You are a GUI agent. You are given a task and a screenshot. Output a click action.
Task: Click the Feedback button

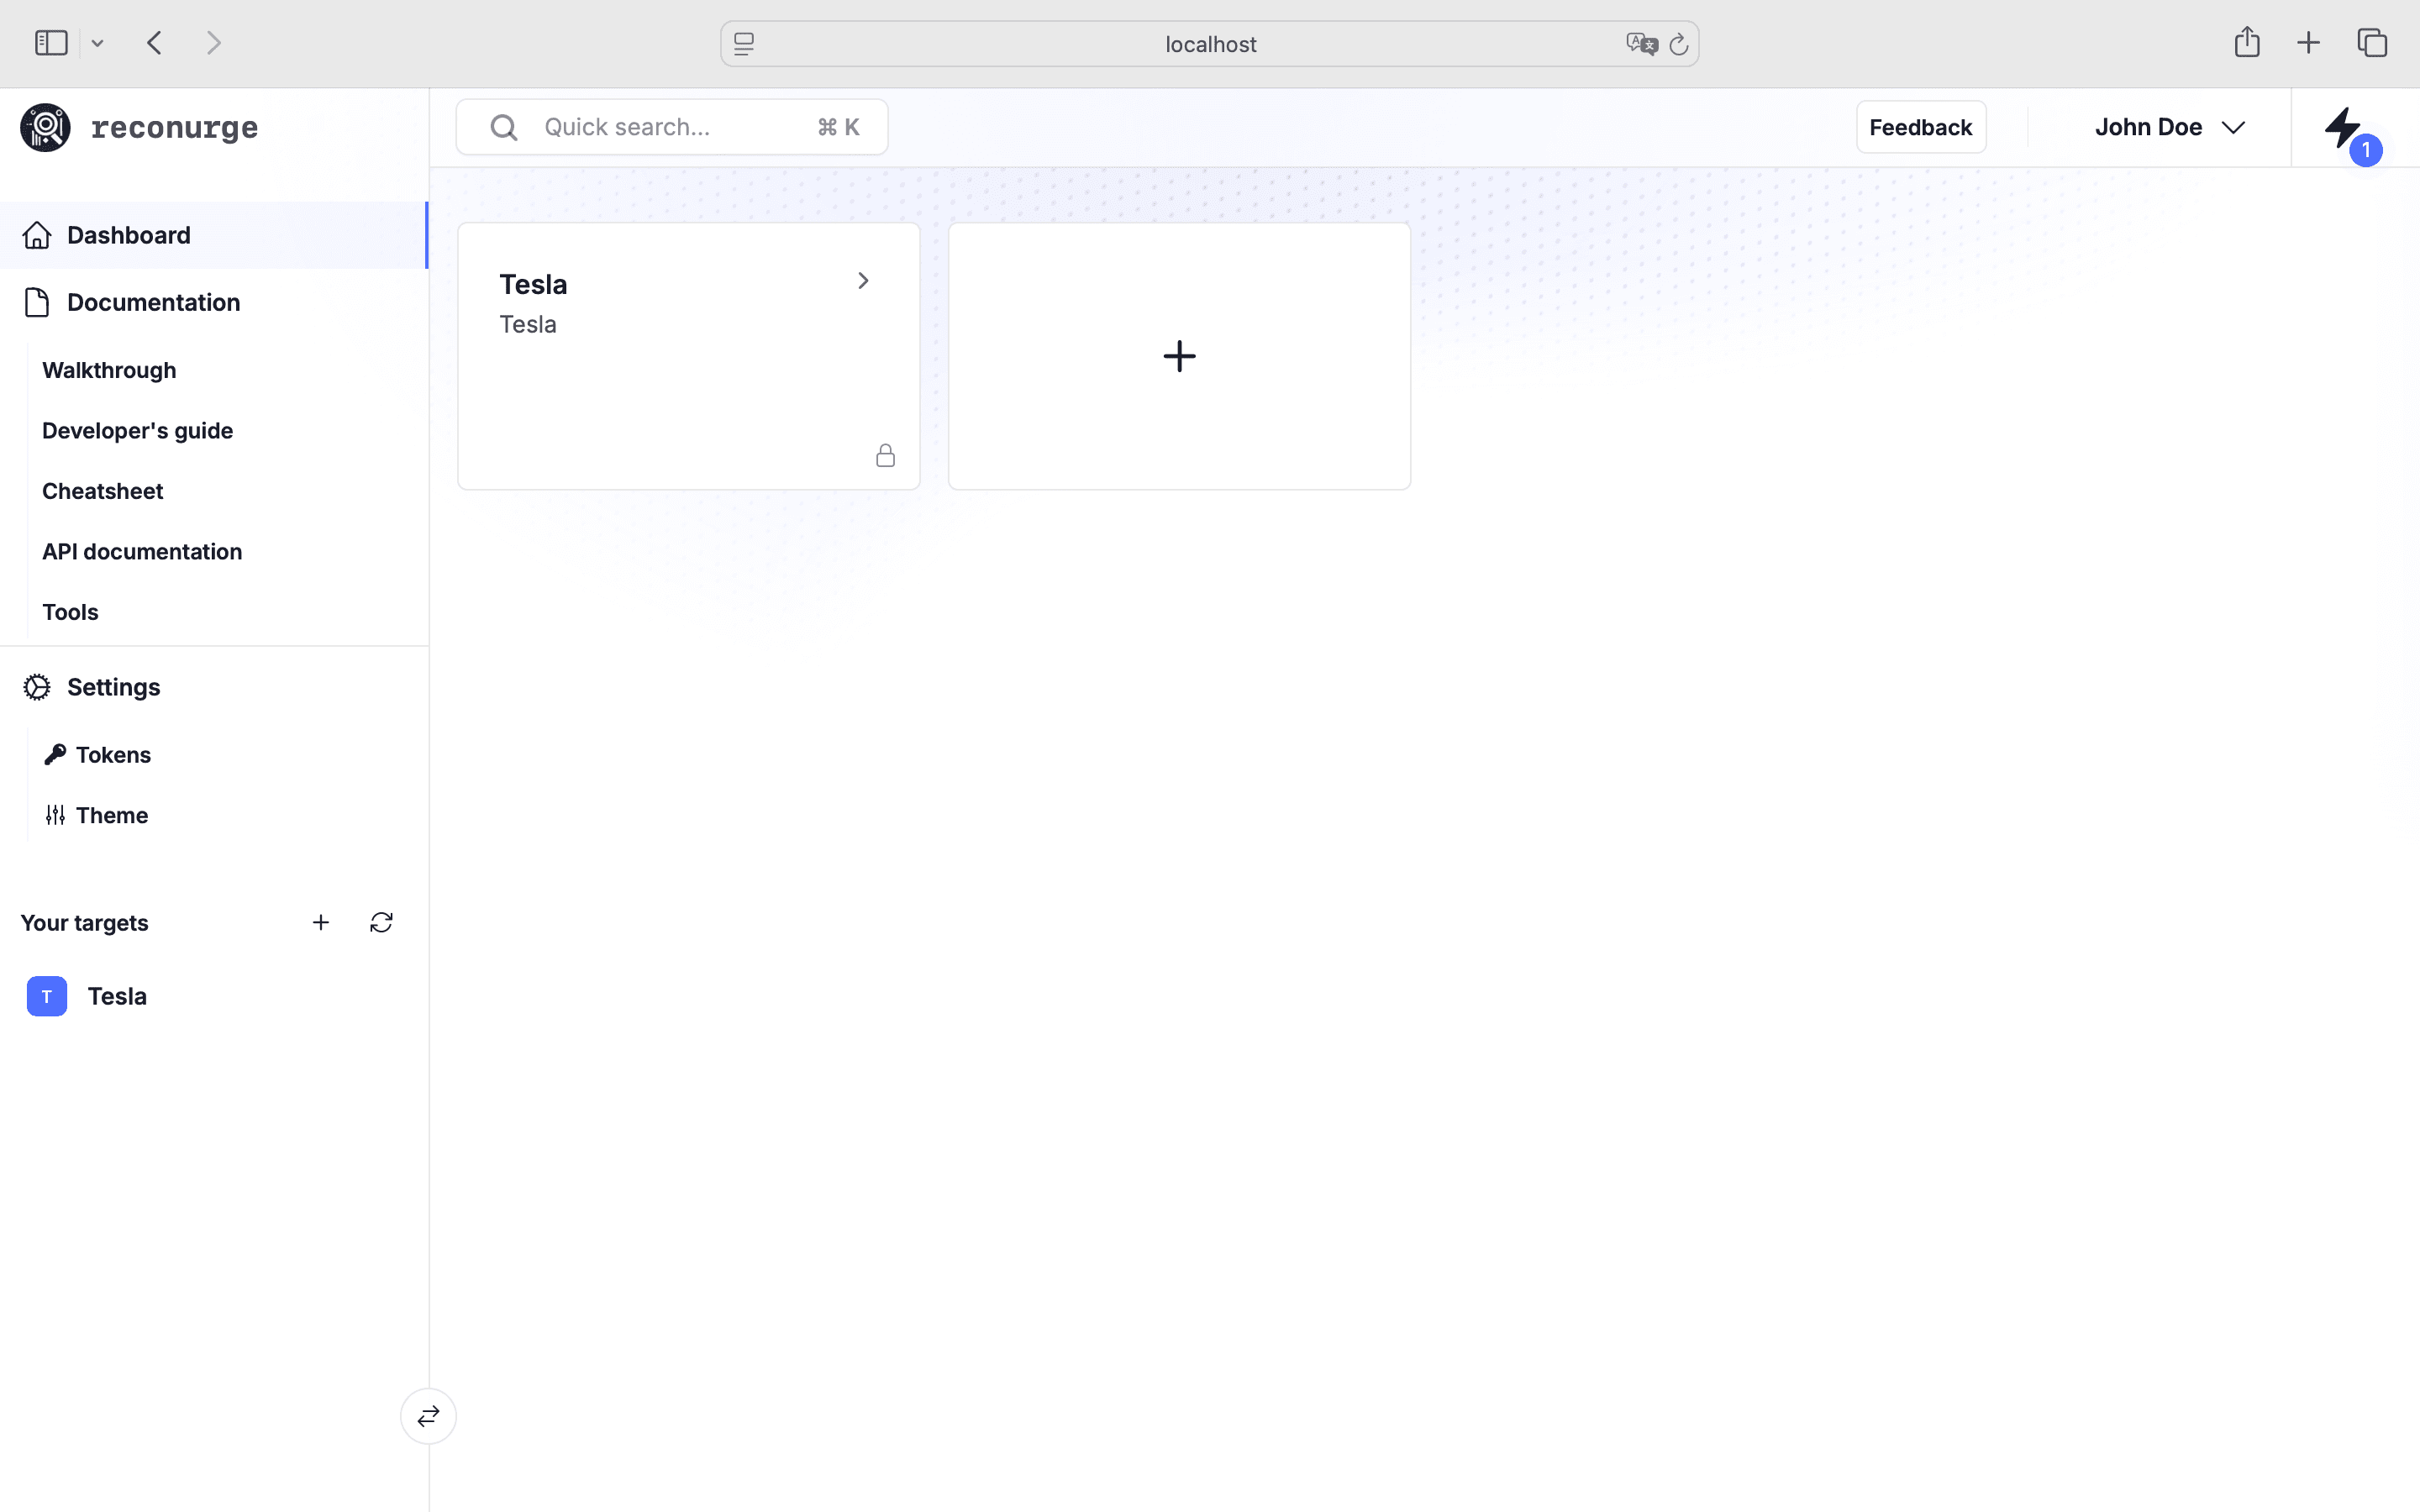[x=1920, y=127]
